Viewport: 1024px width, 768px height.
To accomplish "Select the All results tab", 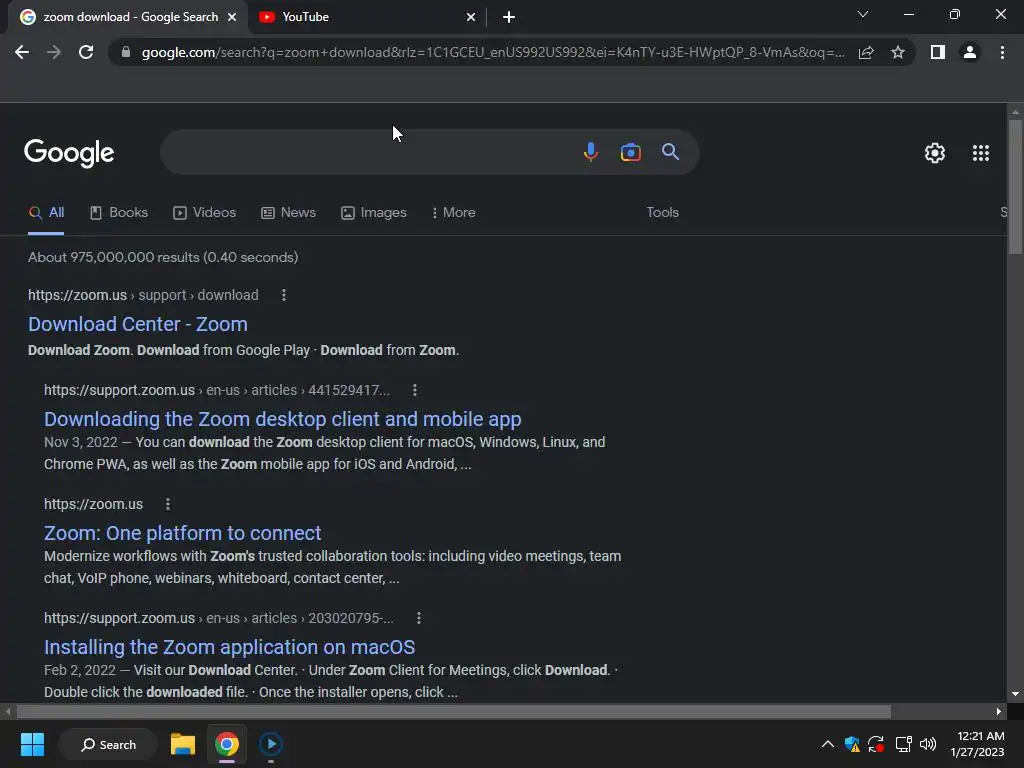I will 46,213.
